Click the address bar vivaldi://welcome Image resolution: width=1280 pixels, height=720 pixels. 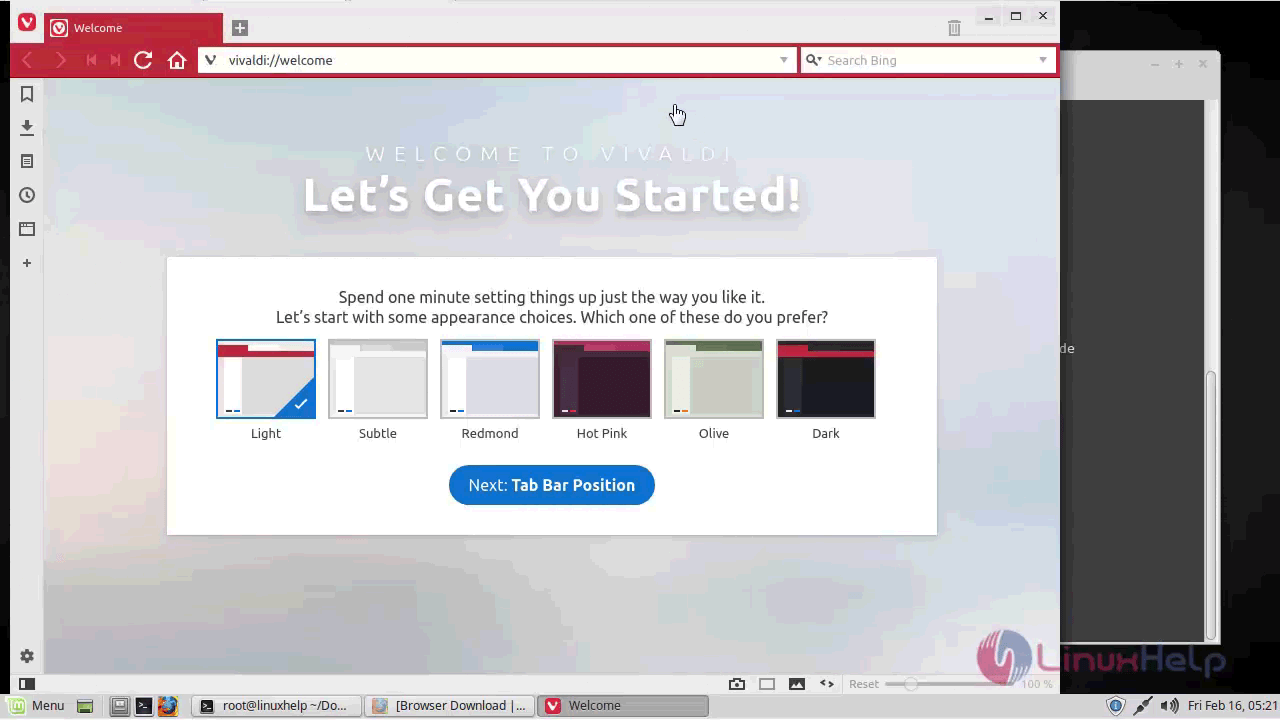497,60
